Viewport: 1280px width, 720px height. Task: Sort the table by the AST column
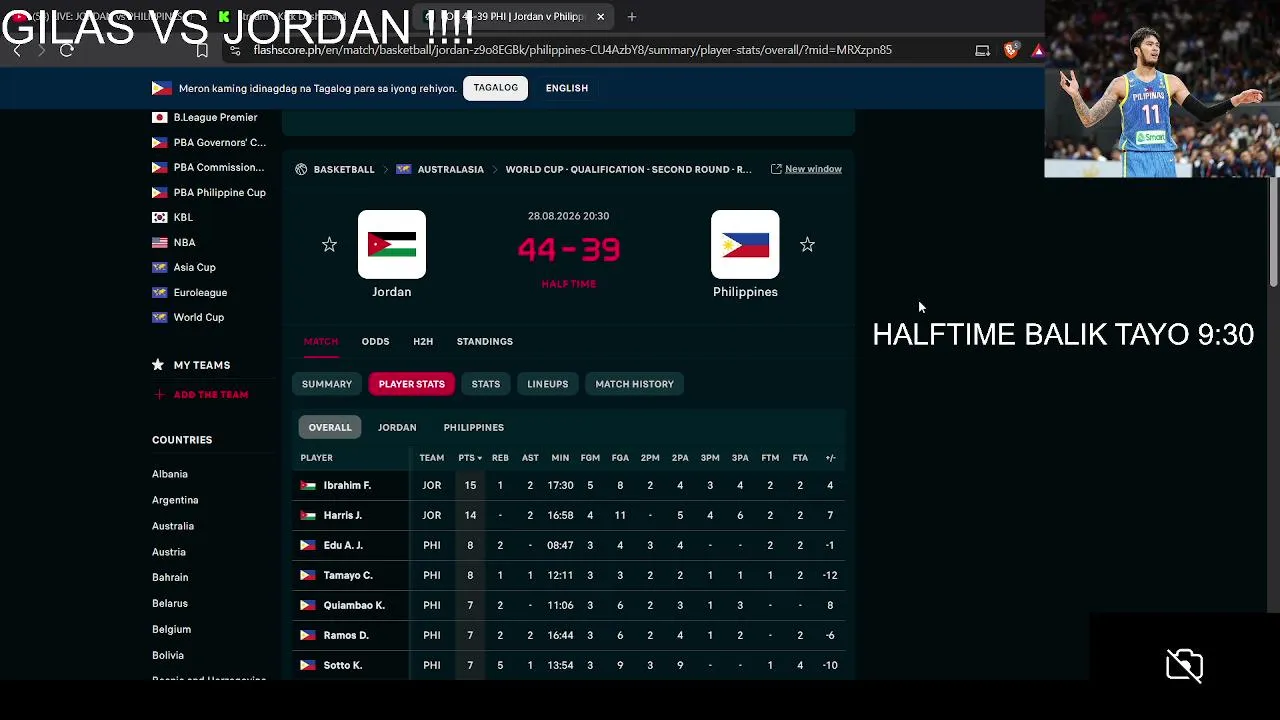[530, 458]
